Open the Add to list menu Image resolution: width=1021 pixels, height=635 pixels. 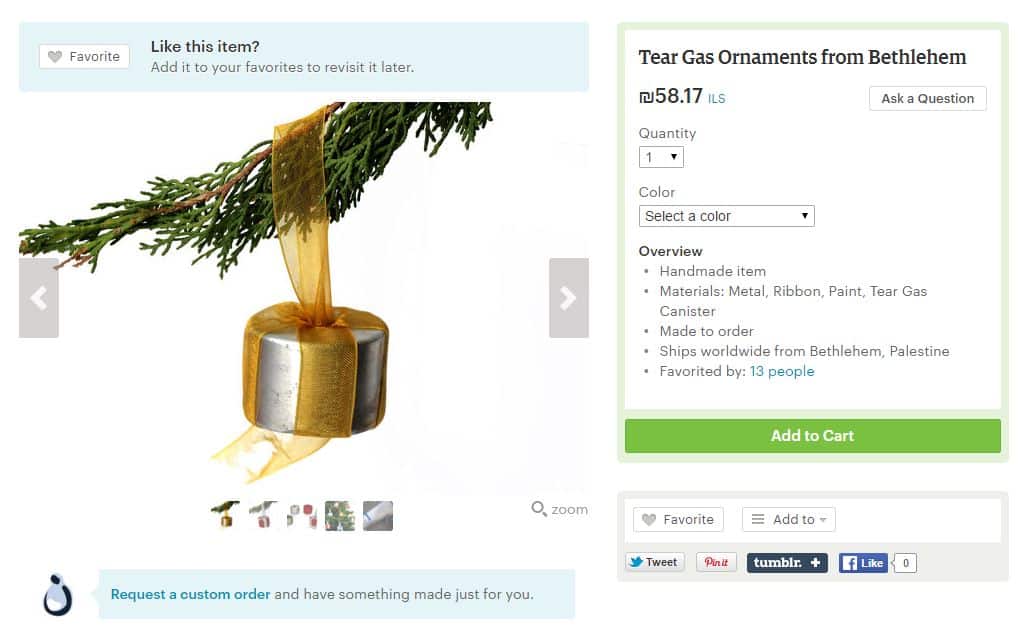pos(789,520)
